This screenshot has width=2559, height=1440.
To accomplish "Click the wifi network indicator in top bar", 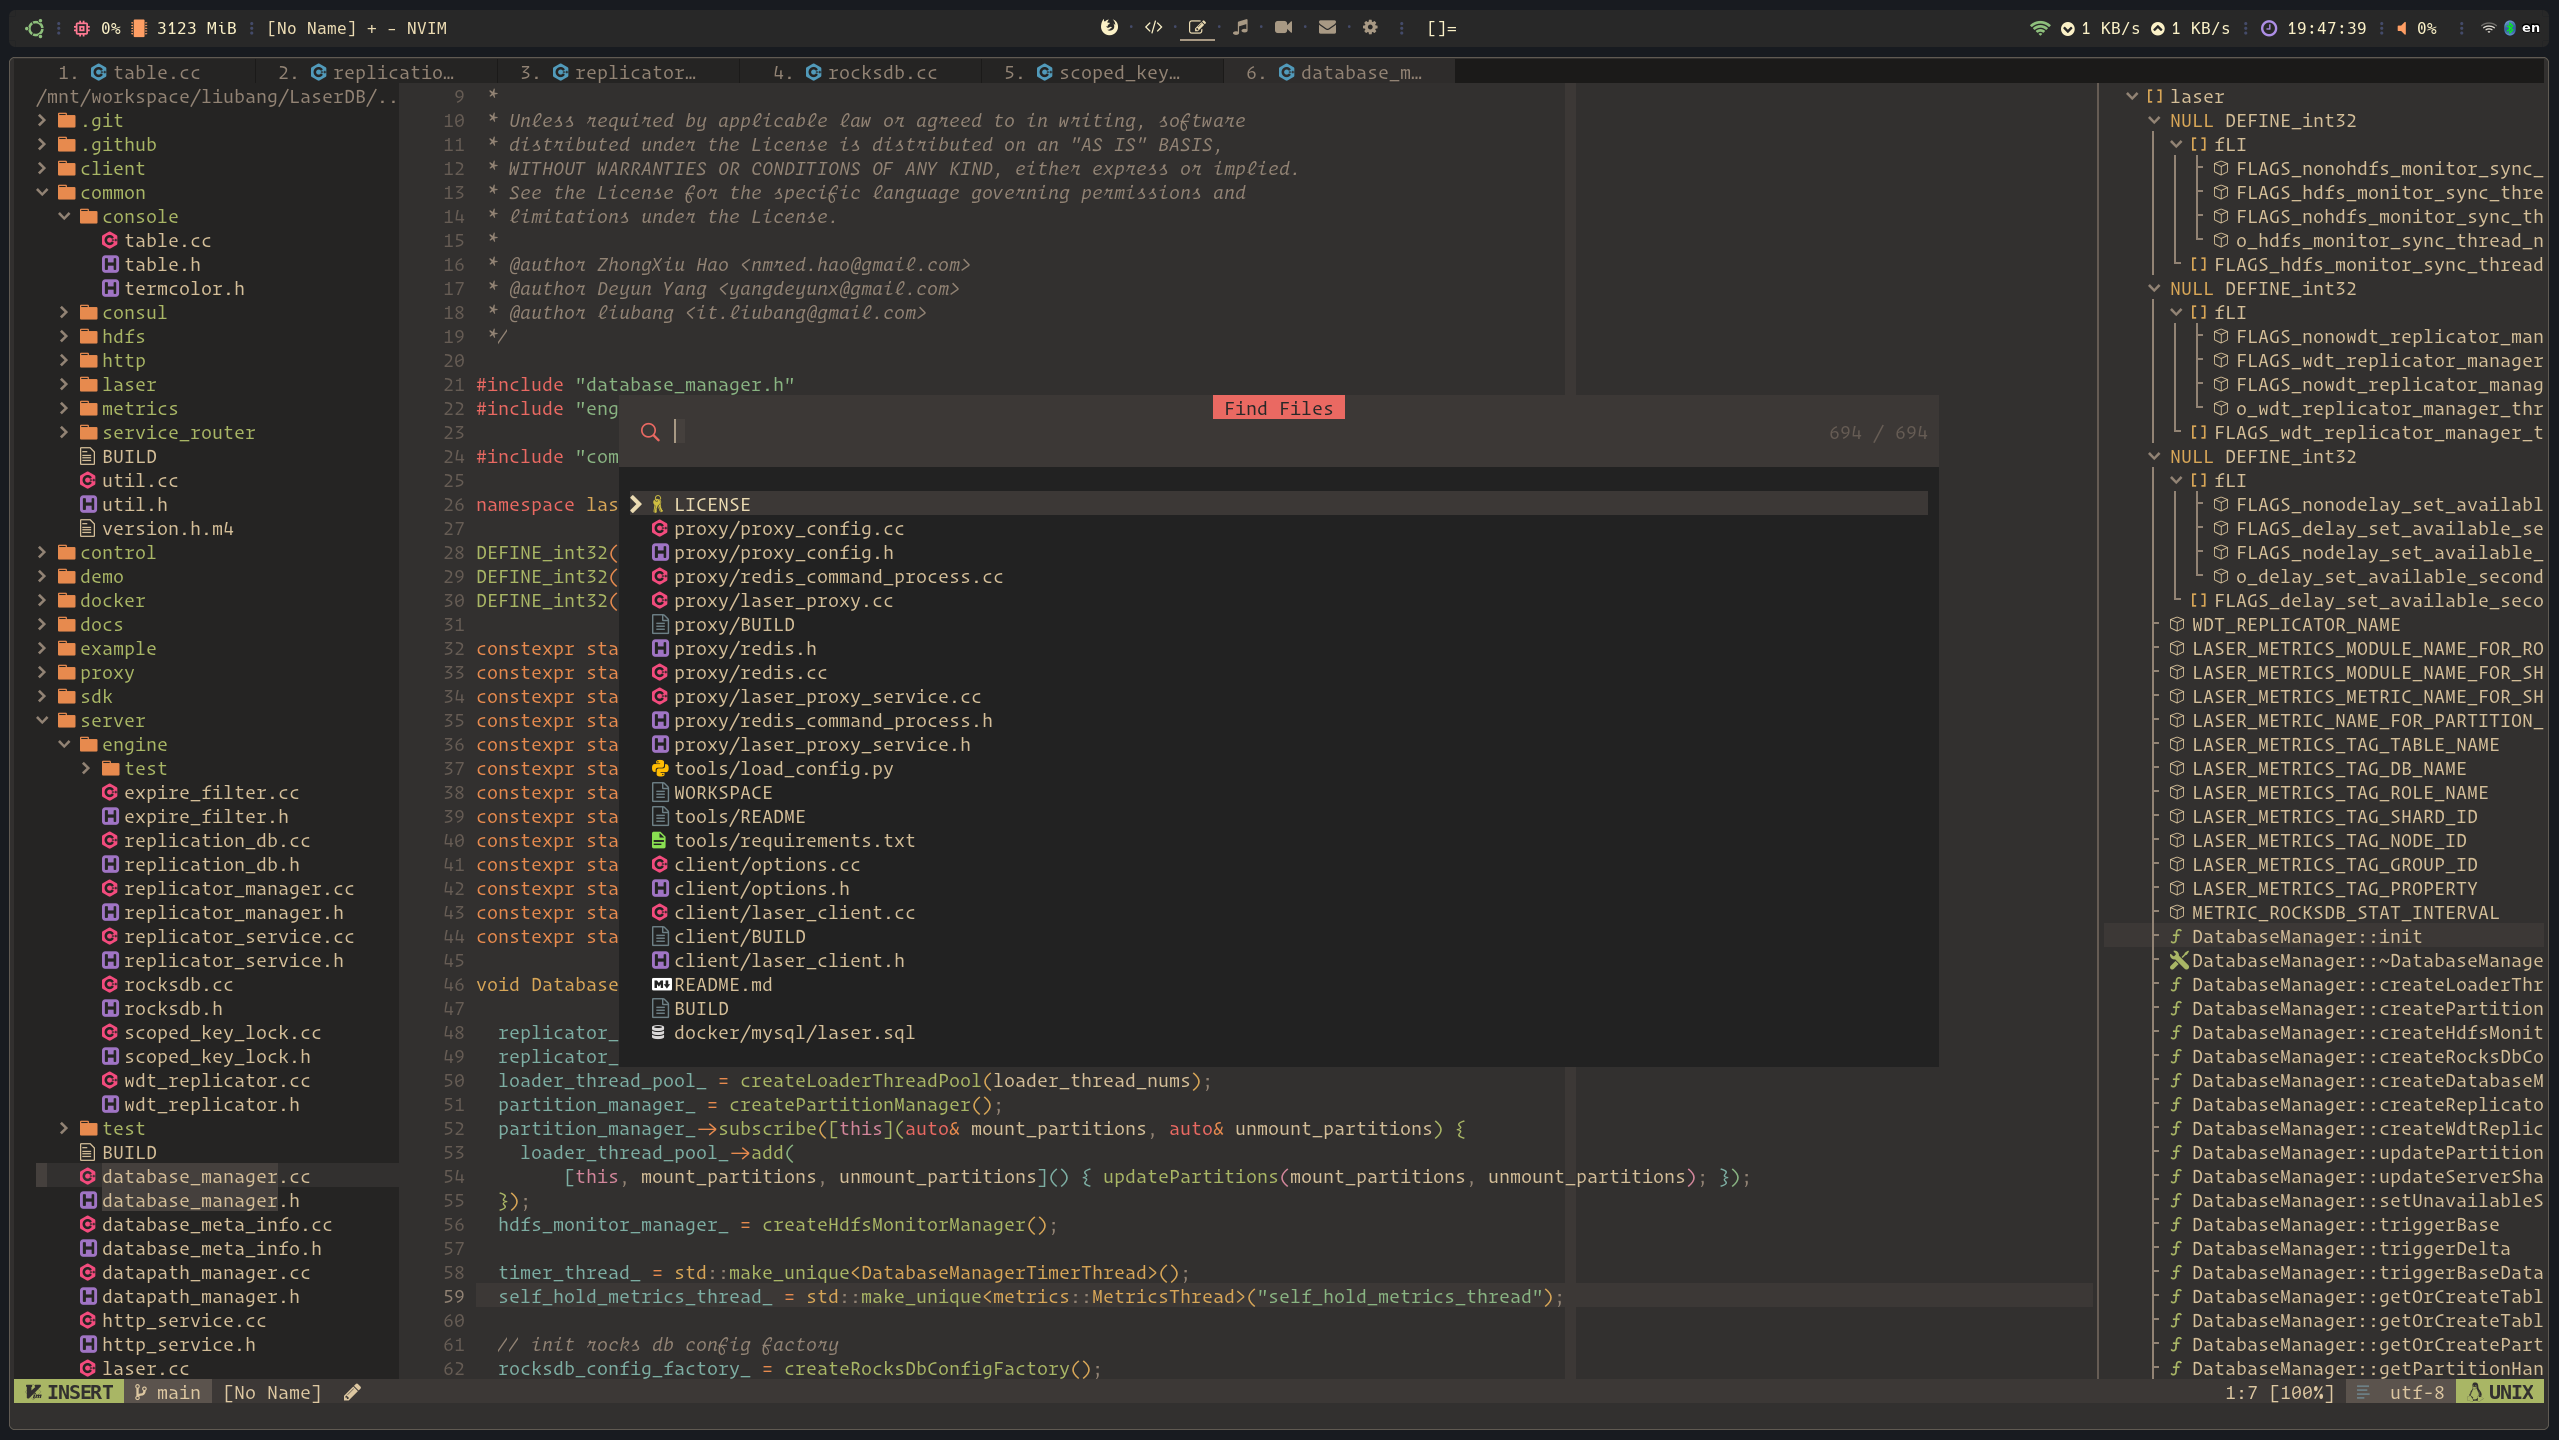I will pos(2039,28).
